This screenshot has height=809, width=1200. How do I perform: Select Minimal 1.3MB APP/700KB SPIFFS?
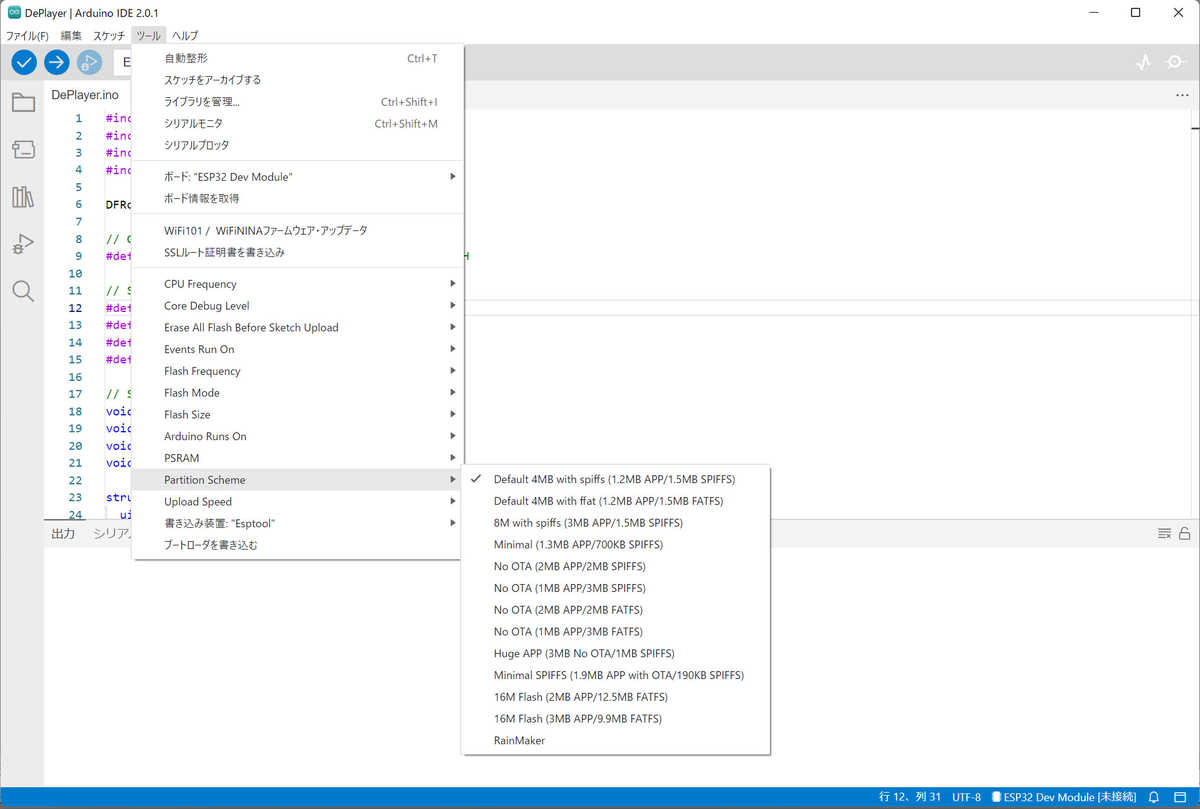pyautogui.click(x=615, y=545)
